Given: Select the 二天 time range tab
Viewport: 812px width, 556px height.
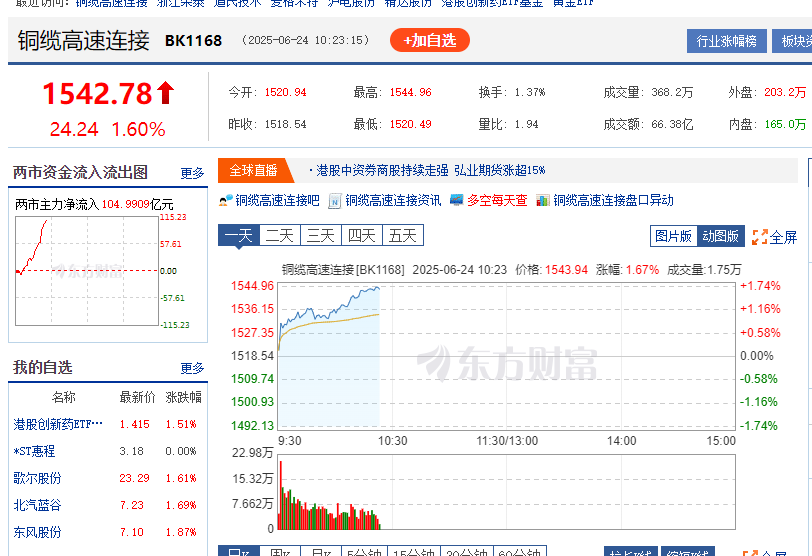Looking at the screenshot, I should click(280, 236).
